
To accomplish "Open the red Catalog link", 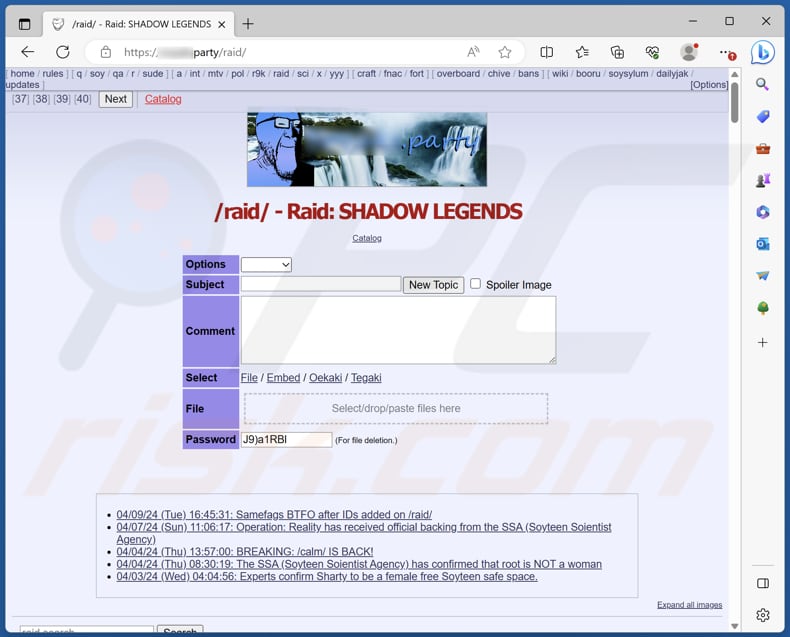I will click(163, 99).
